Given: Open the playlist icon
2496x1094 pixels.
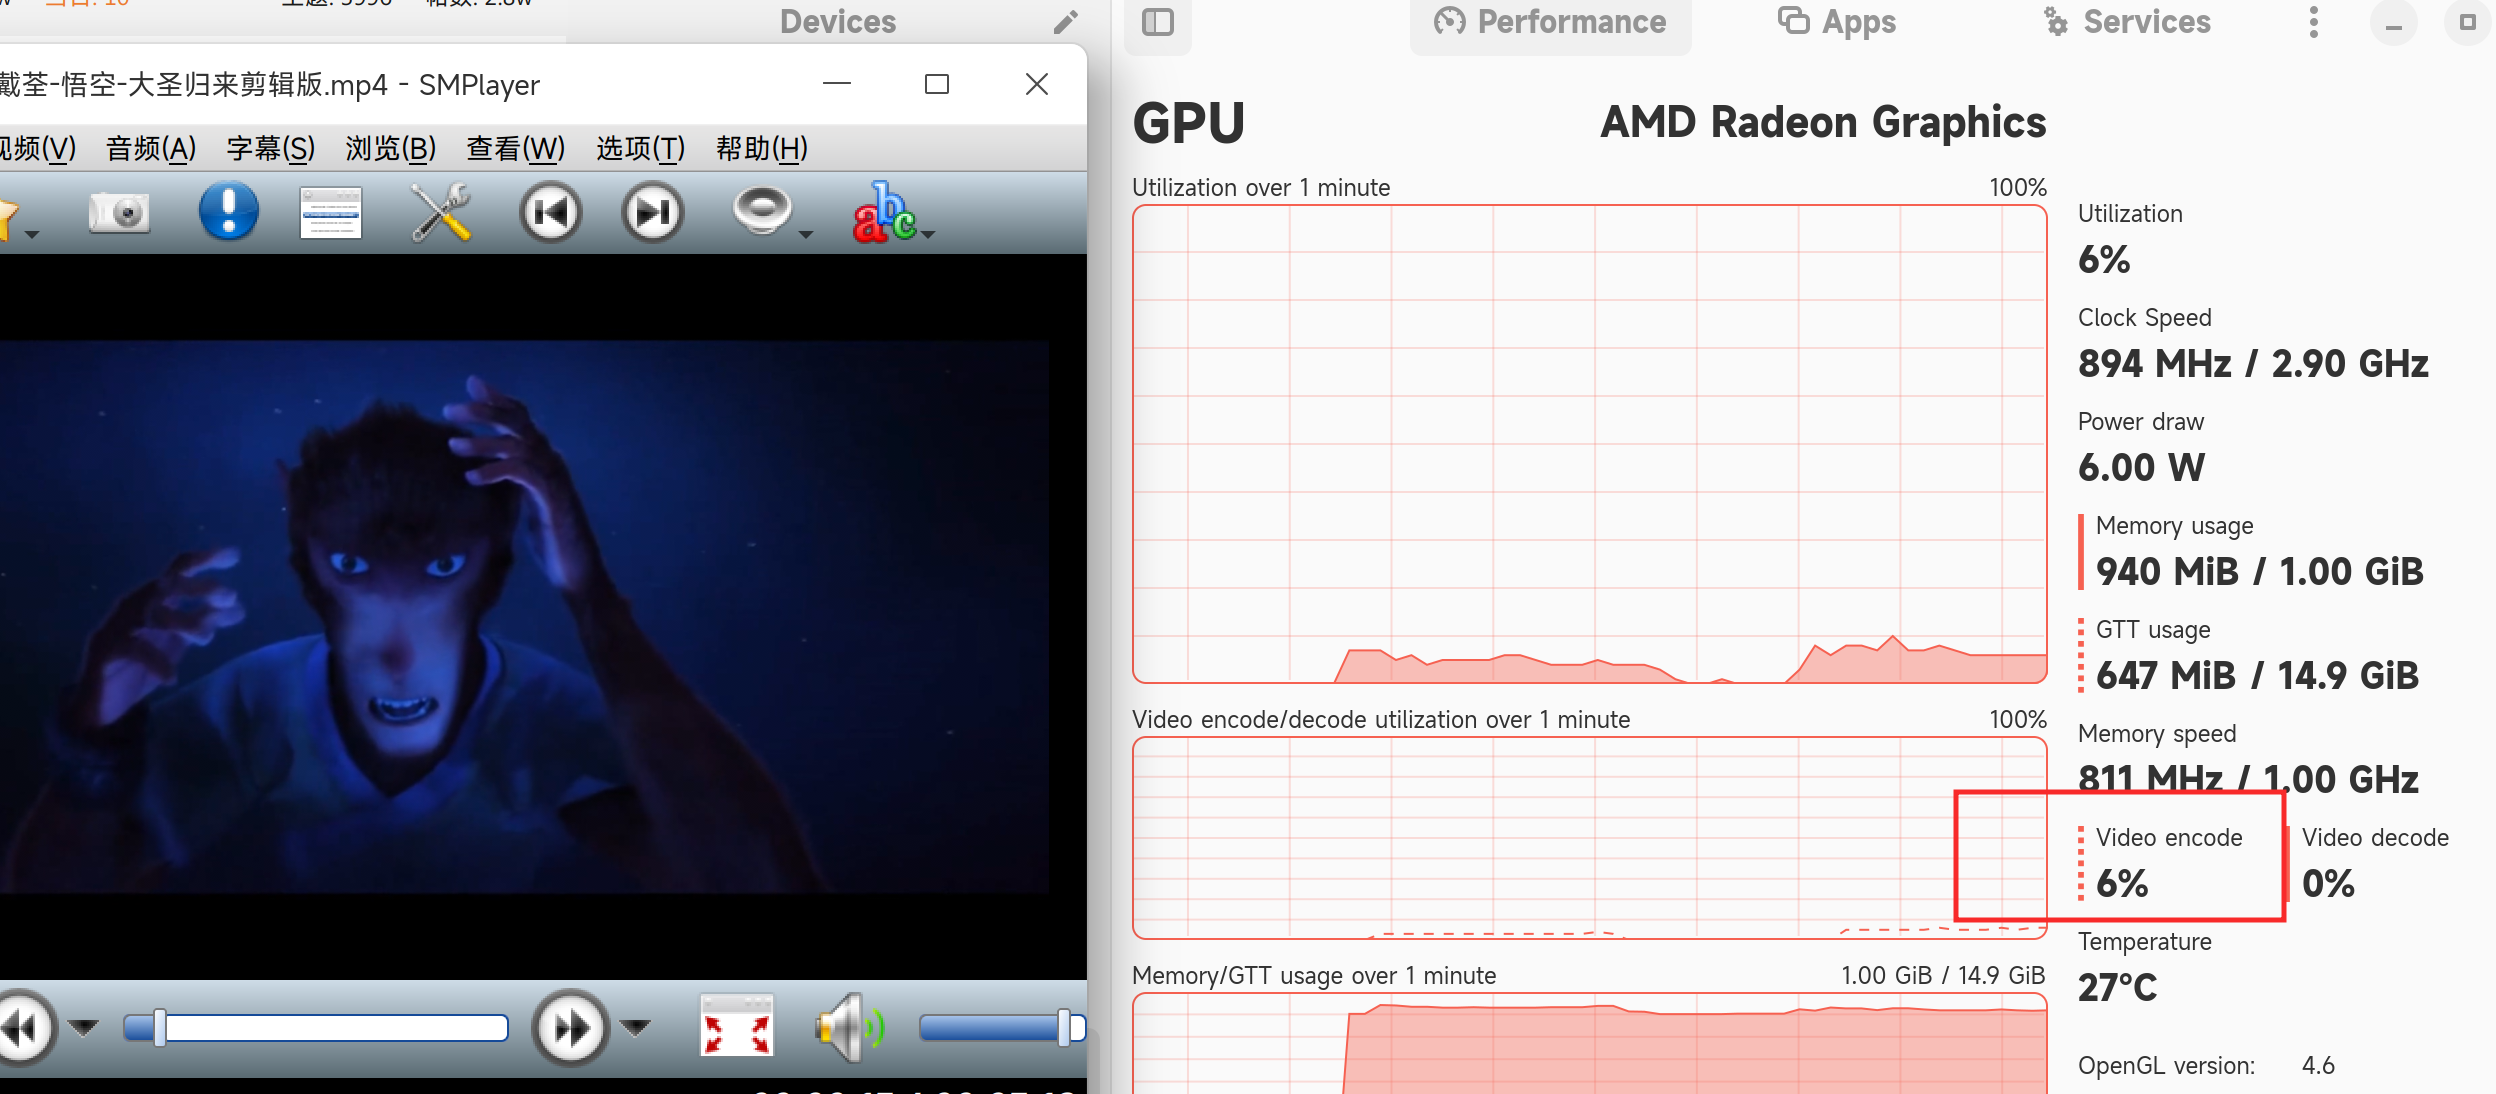Looking at the screenshot, I should click(331, 212).
